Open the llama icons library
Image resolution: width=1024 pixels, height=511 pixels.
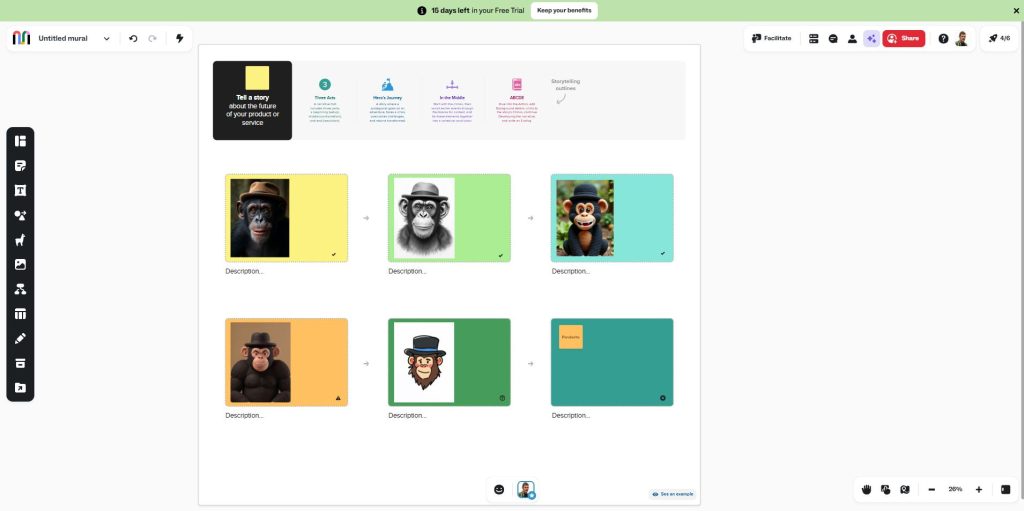pos(20,240)
